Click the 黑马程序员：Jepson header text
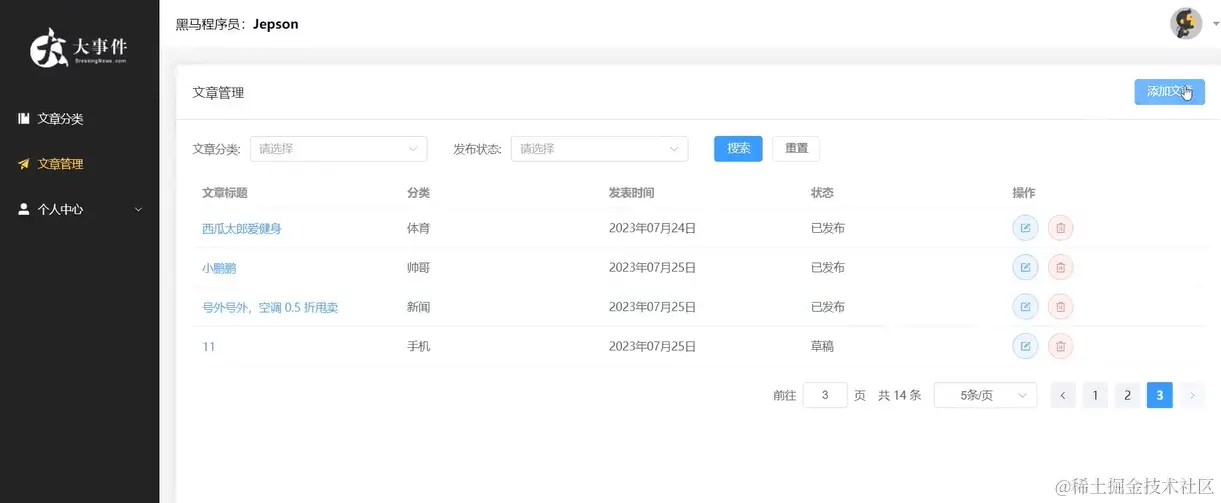The width and height of the screenshot is (1221, 503). coord(237,24)
